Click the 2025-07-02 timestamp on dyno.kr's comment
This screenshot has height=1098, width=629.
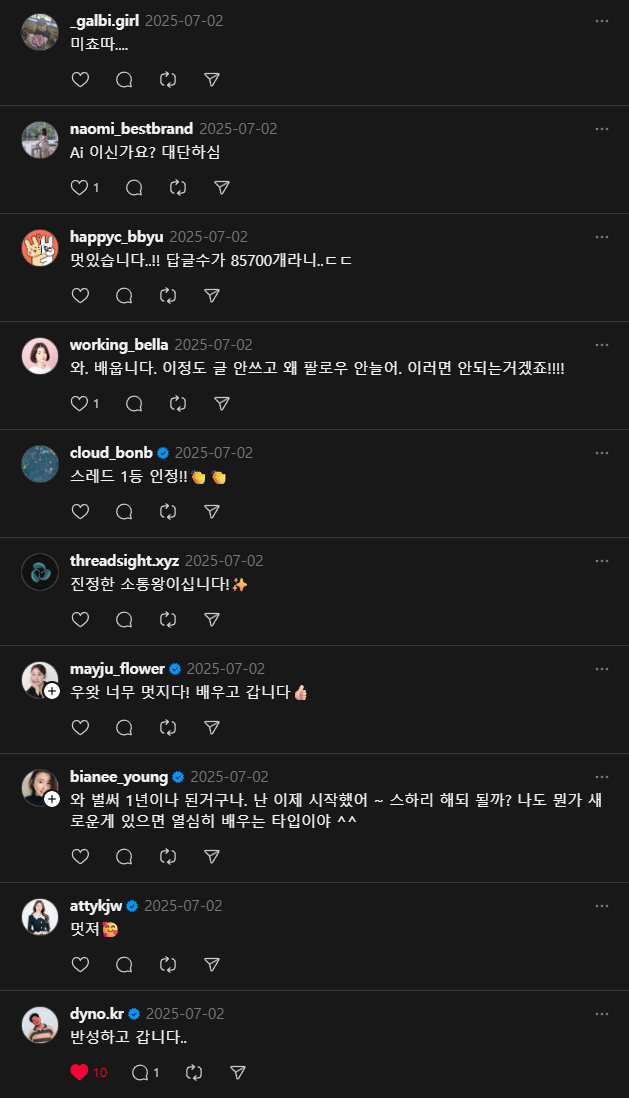[184, 1013]
